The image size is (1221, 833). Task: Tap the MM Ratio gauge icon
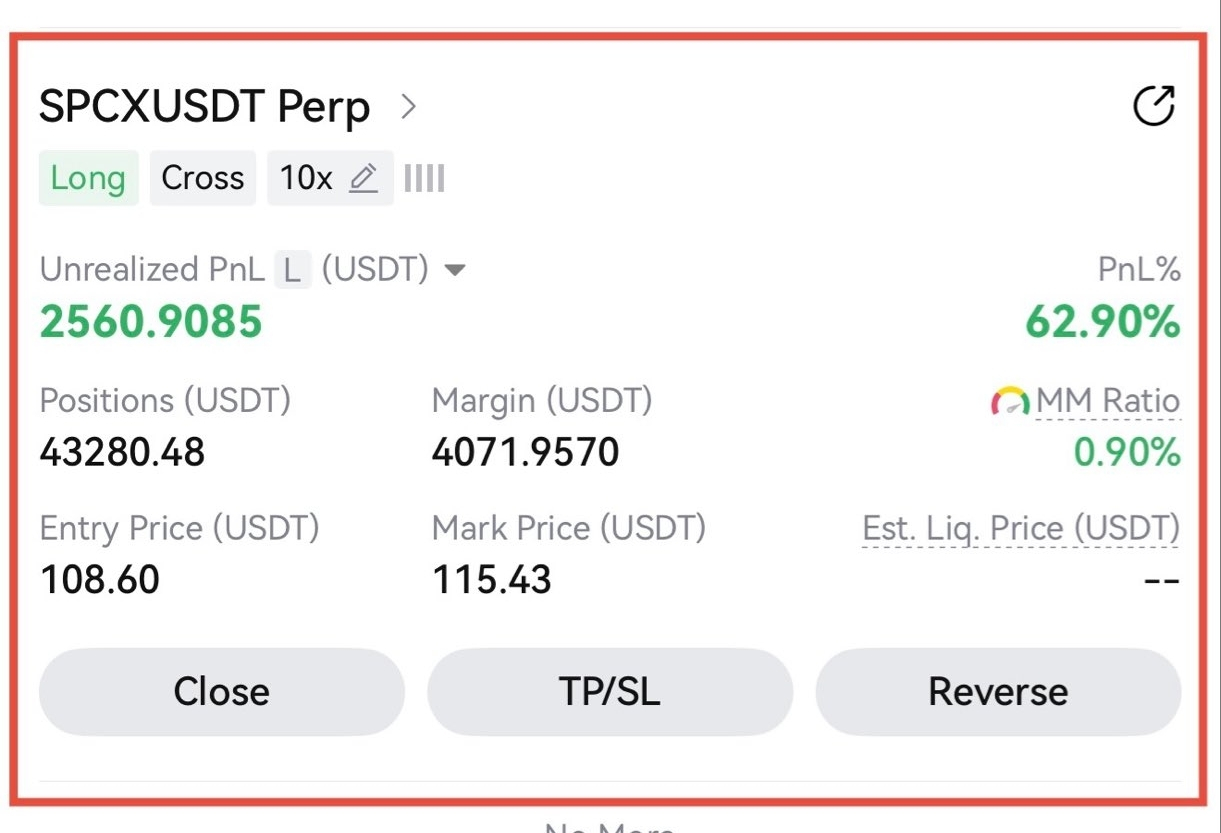[1010, 402]
